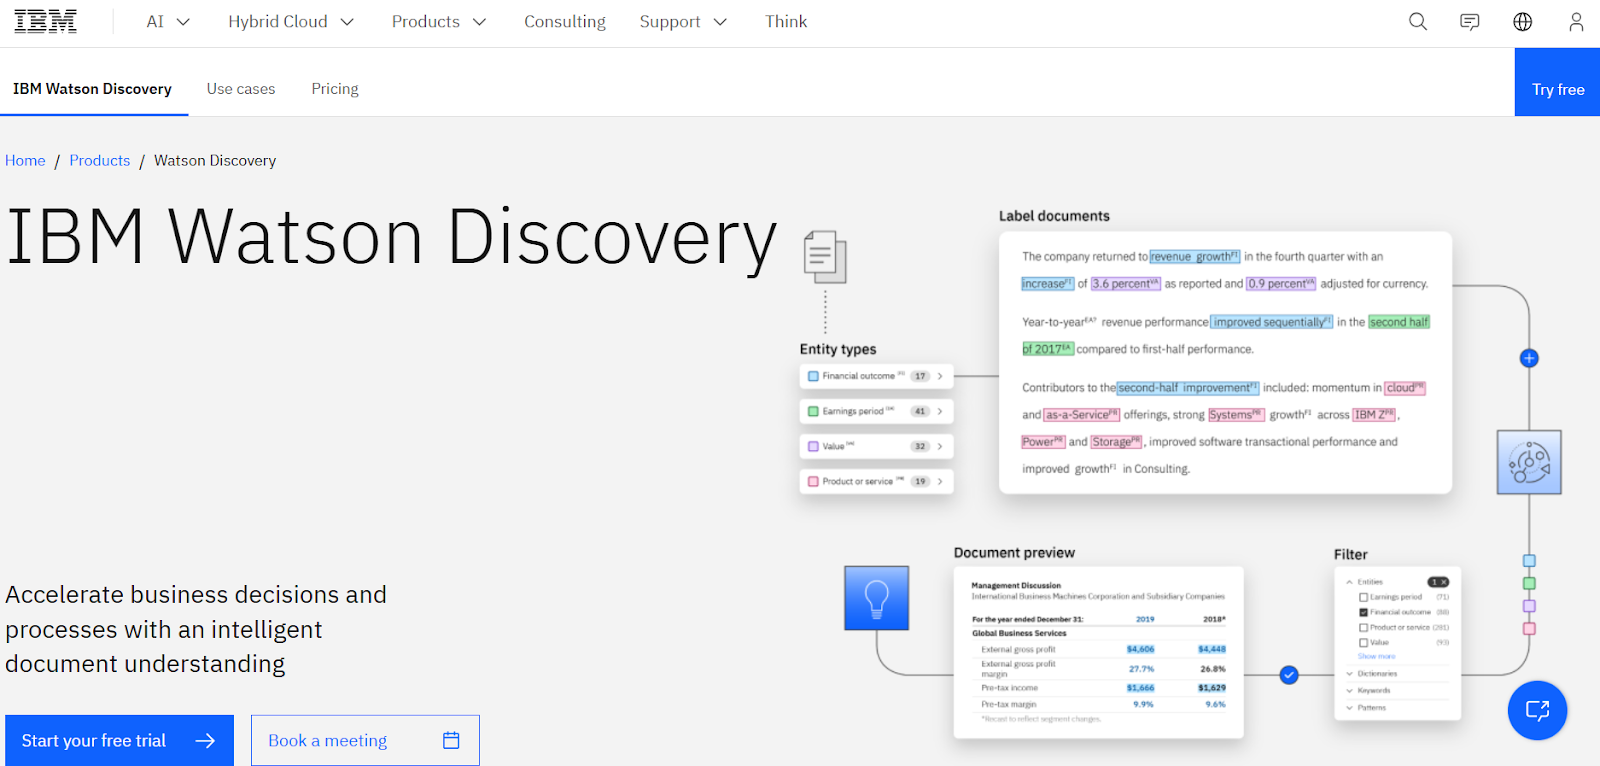
Task: Check the Earnings period filter checkbox
Action: pos(1363,597)
